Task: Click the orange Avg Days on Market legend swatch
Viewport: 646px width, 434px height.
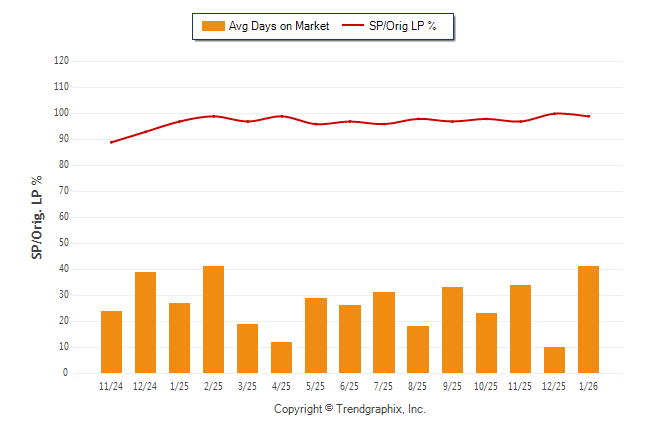Action: point(213,26)
